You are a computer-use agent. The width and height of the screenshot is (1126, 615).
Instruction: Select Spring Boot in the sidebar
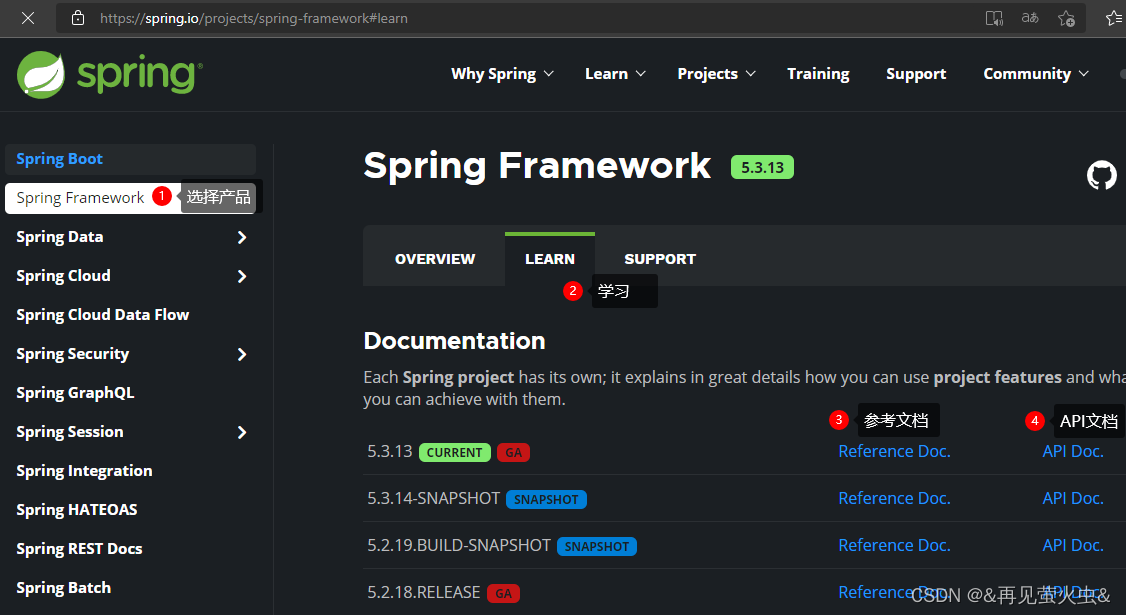pos(59,158)
